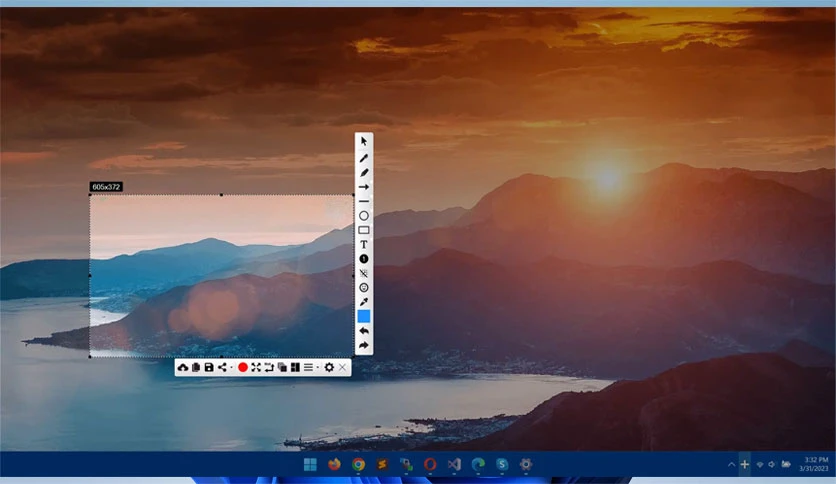This screenshot has width=836, height=484.
Task: Show hidden tray icons chevron
Action: pyautogui.click(x=731, y=465)
